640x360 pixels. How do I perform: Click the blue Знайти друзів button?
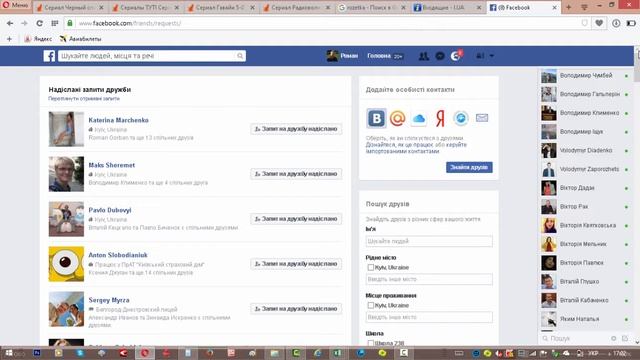pos(469,167)
